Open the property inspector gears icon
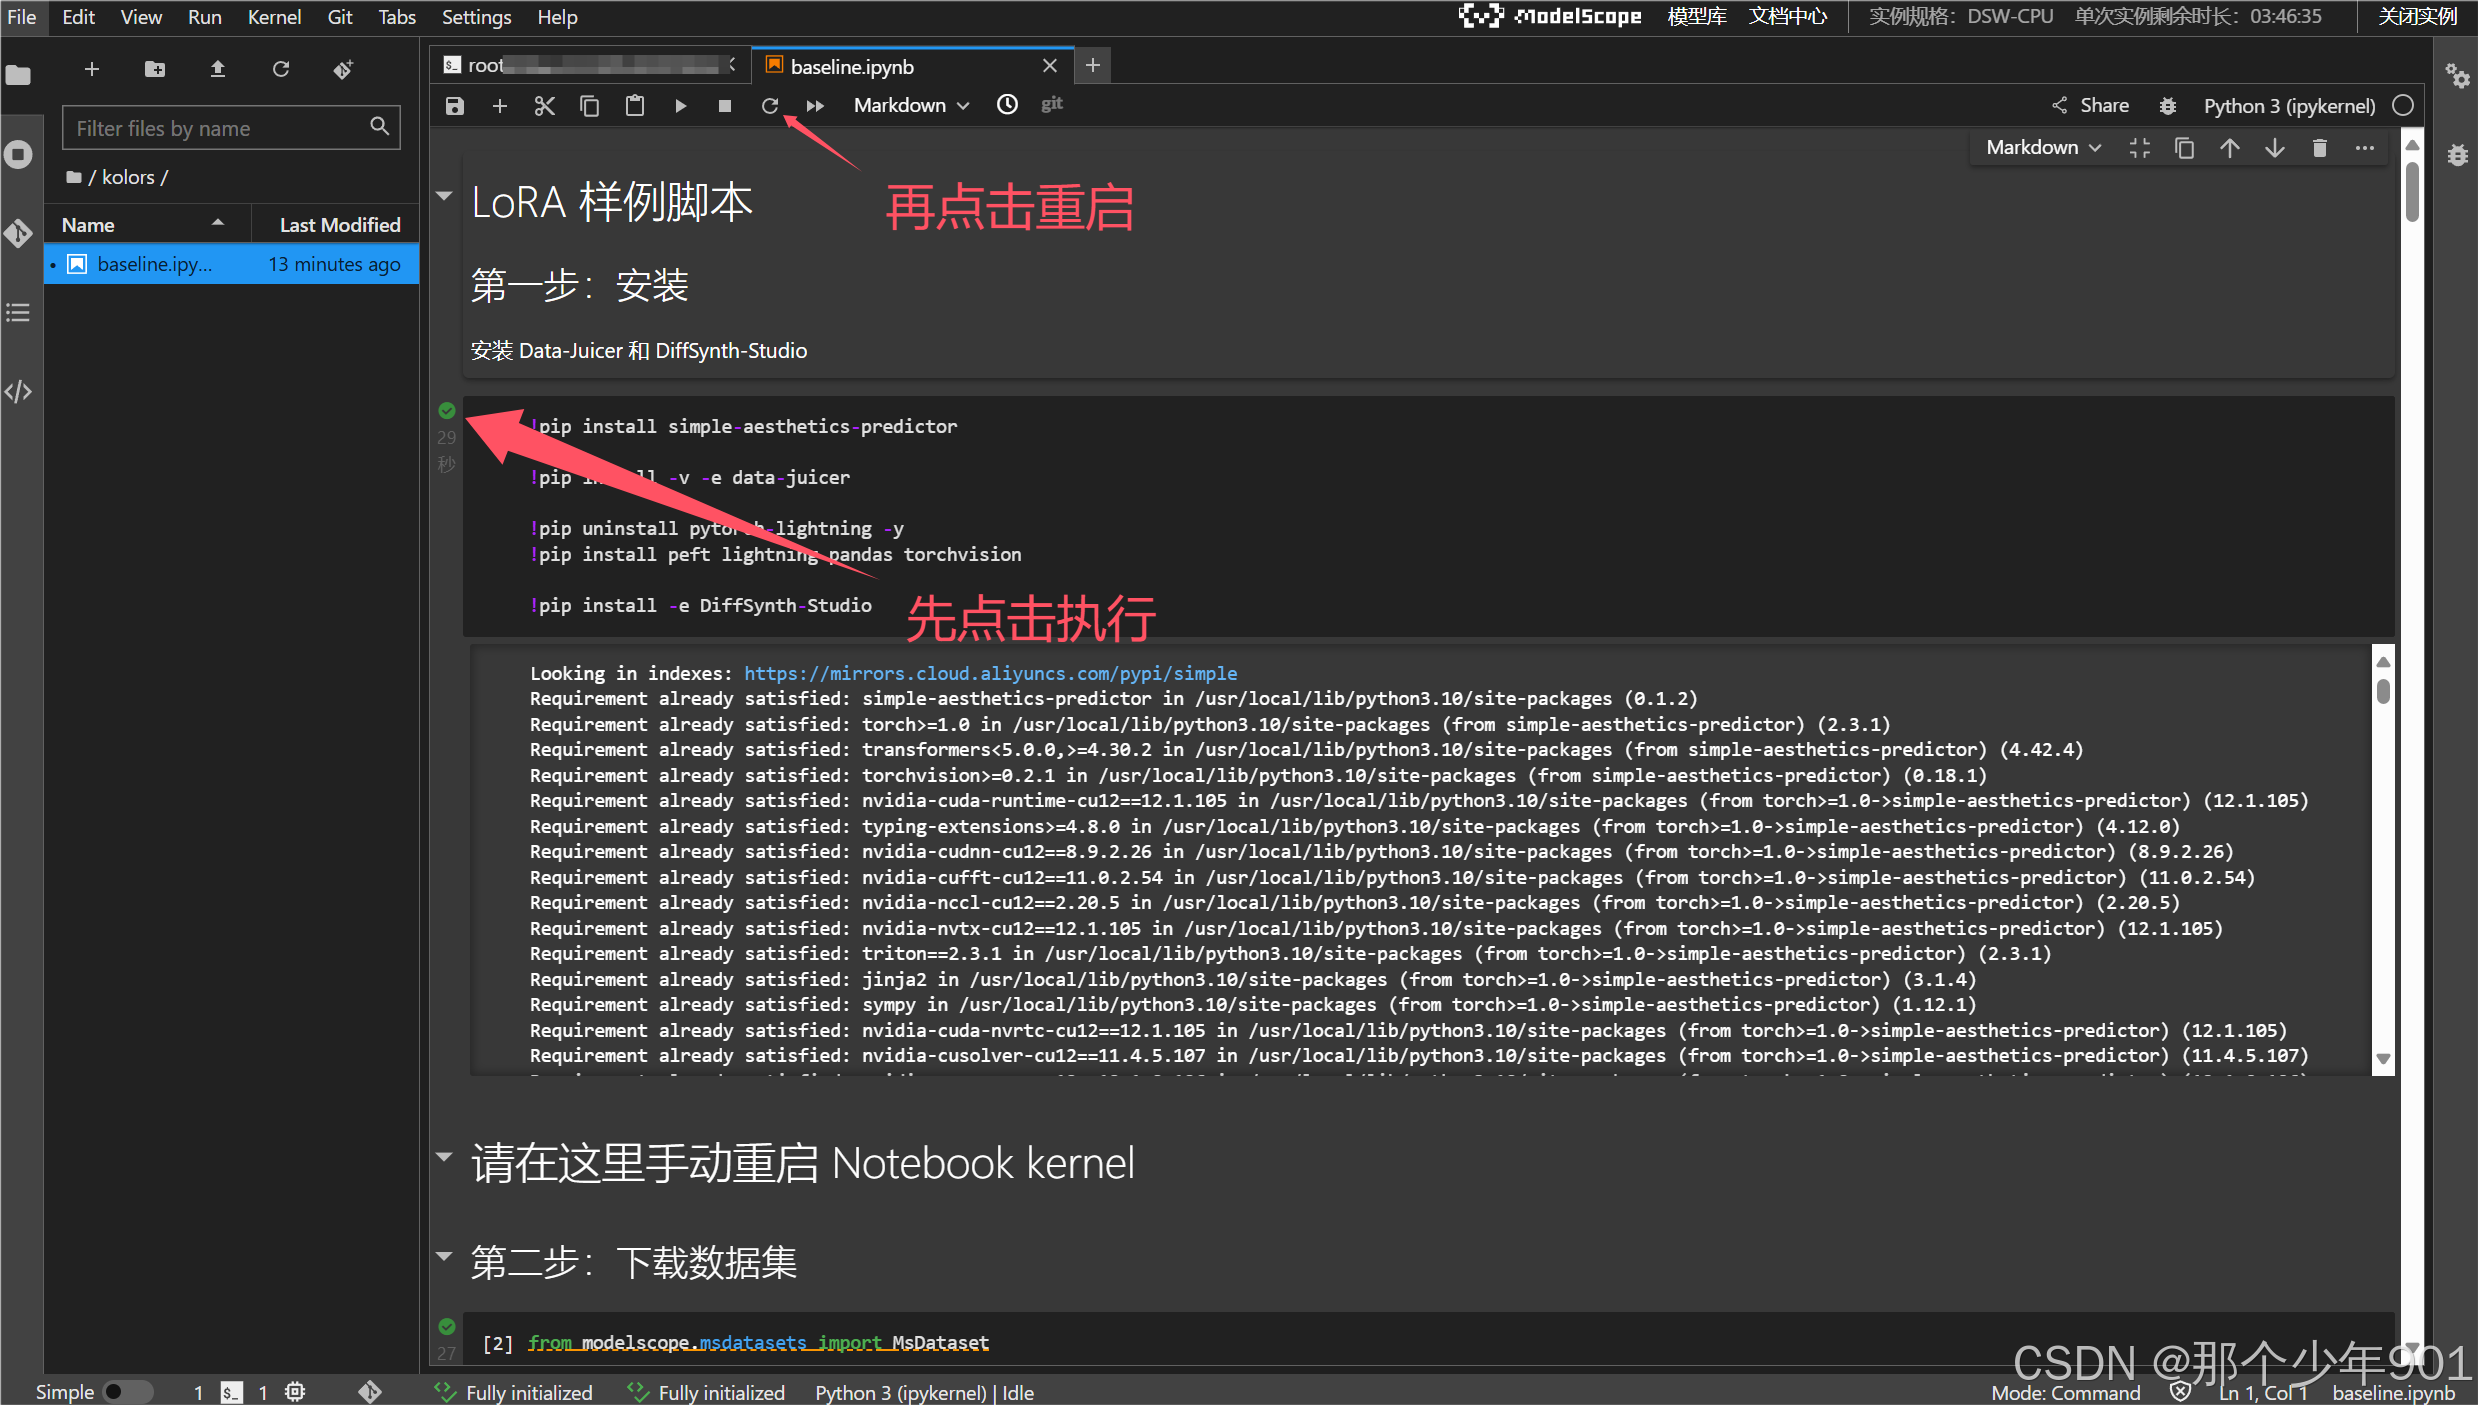The width and height of the screenshot is (2478, 1405). (2457, 76)
